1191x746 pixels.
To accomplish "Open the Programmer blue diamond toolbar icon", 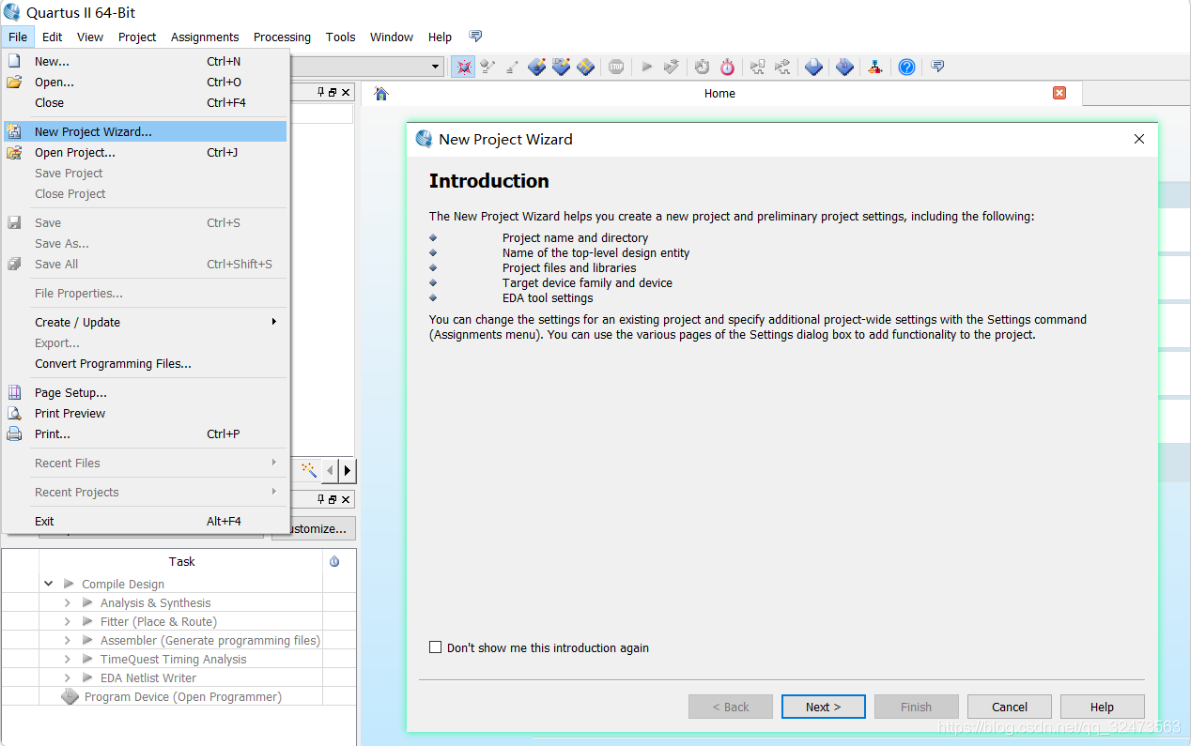I will pyautogui.click(x=813, y=67).
